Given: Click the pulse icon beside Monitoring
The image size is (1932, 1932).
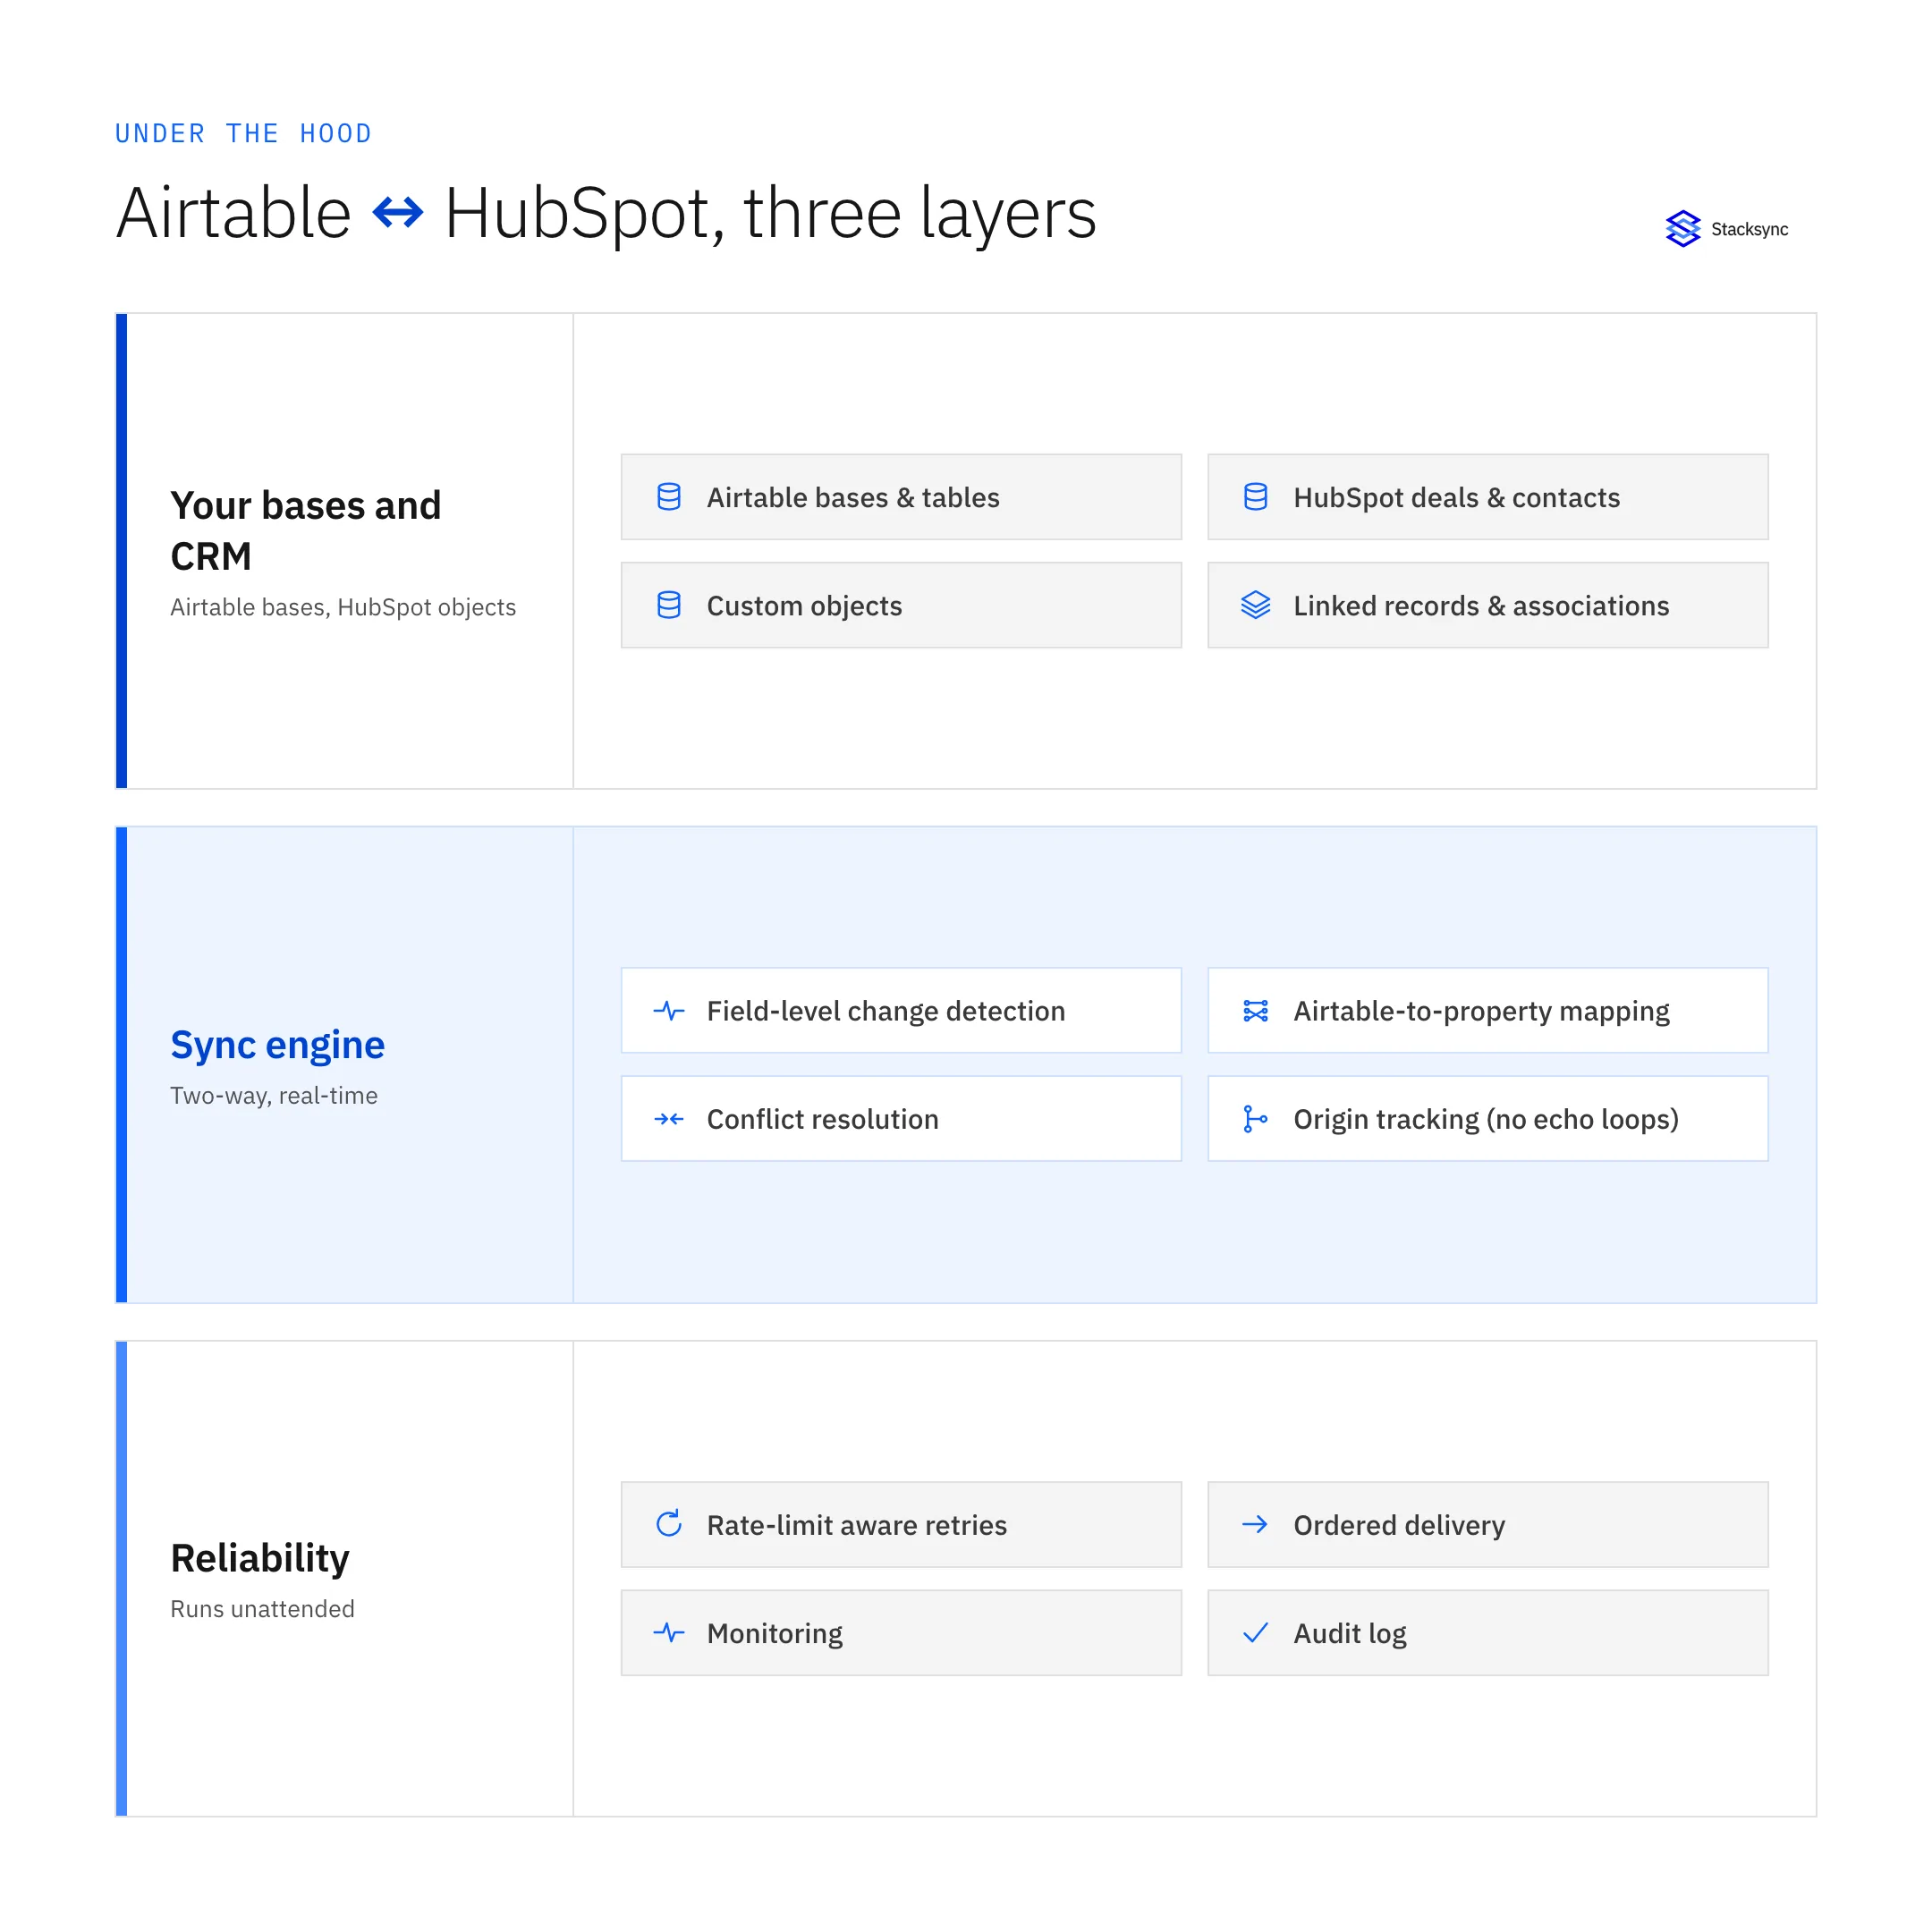Looking at the screenshot, I should tap(669, 1633).
